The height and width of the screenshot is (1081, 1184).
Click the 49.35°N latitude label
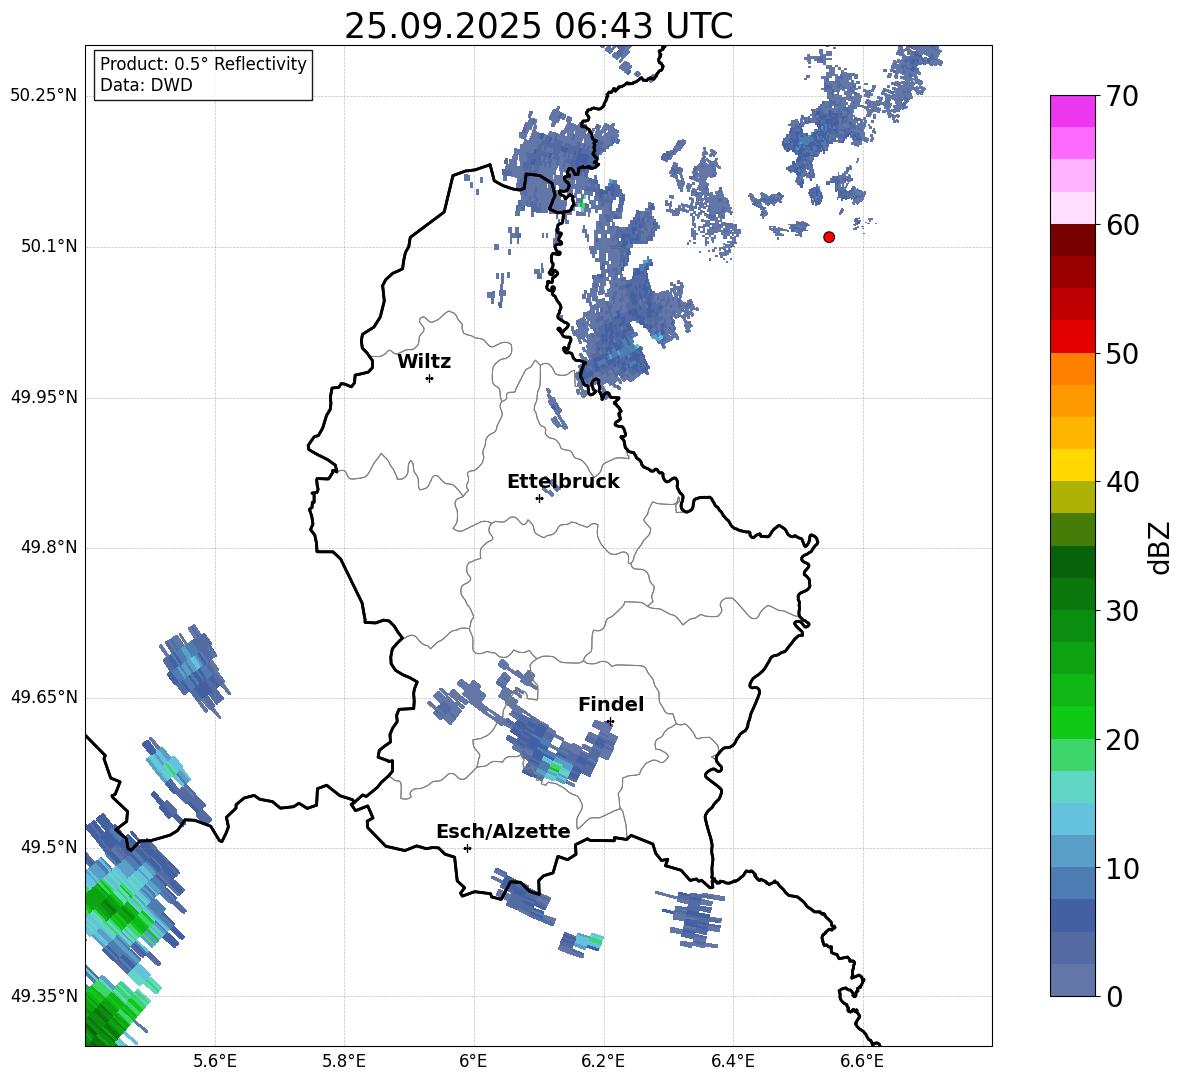(44, 996)
